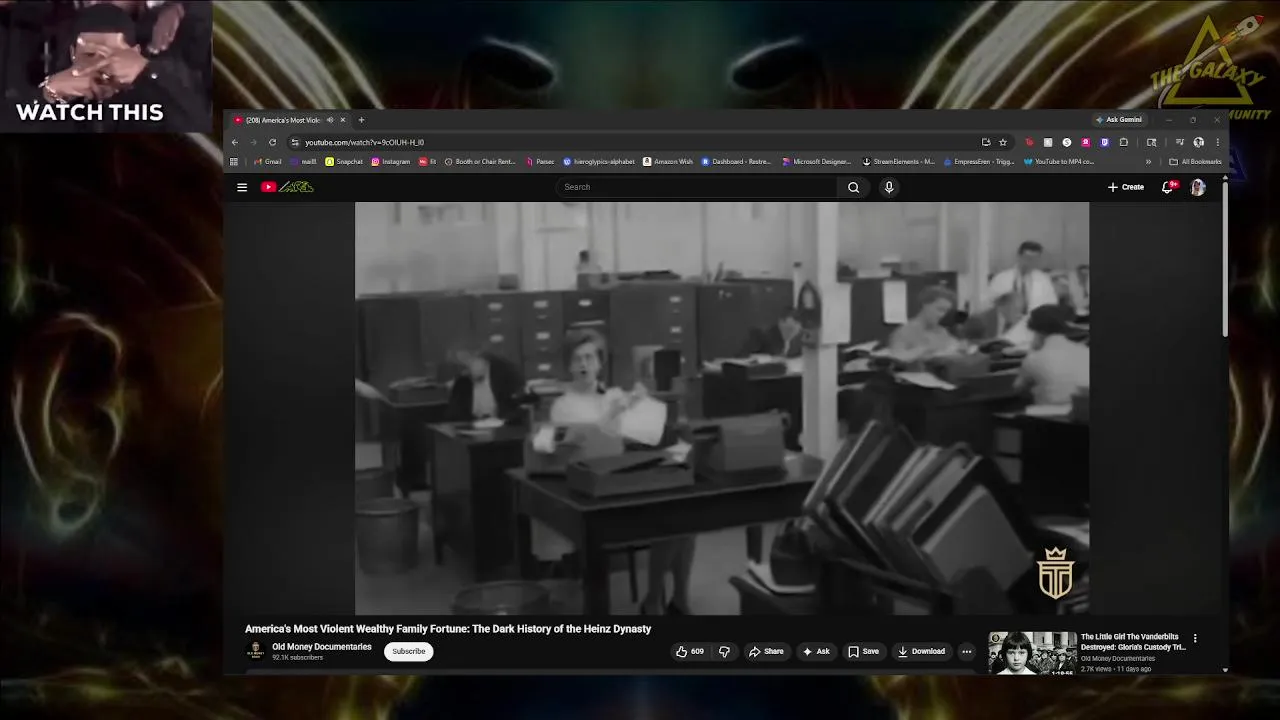The height and width of the screenshot is (720, 1280).
Task: Open the Old Money Documentaries channel name
Action: [322, 647]
